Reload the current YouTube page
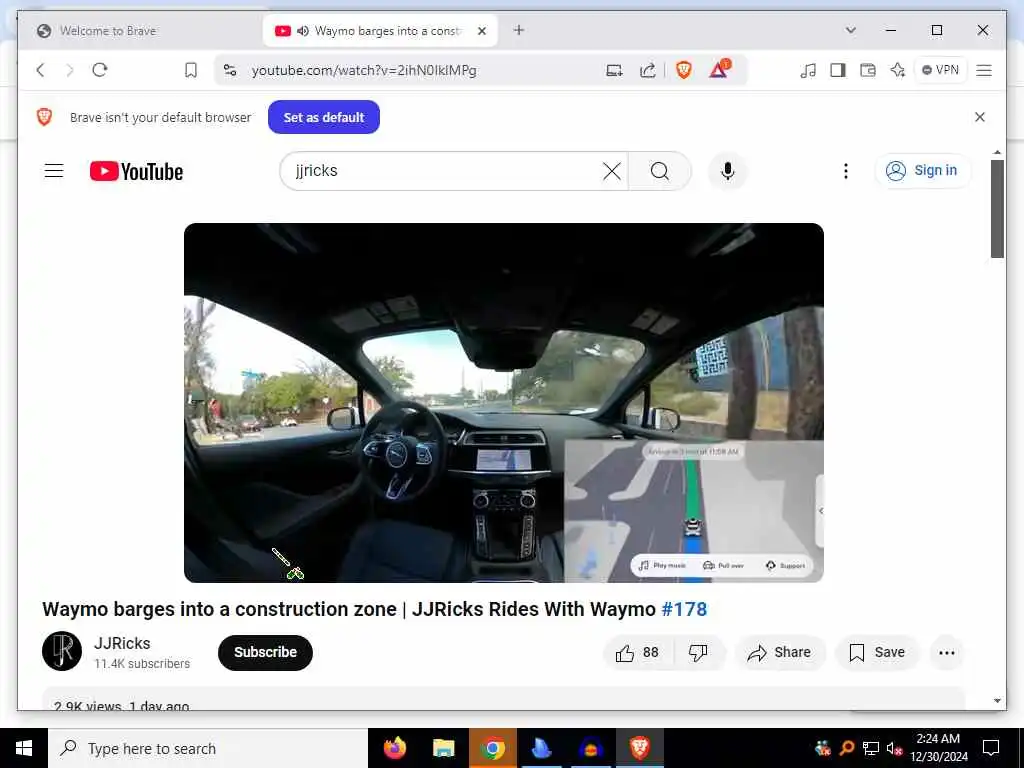1024x768 pixels. pyautogui.click(x=100, y=70)
